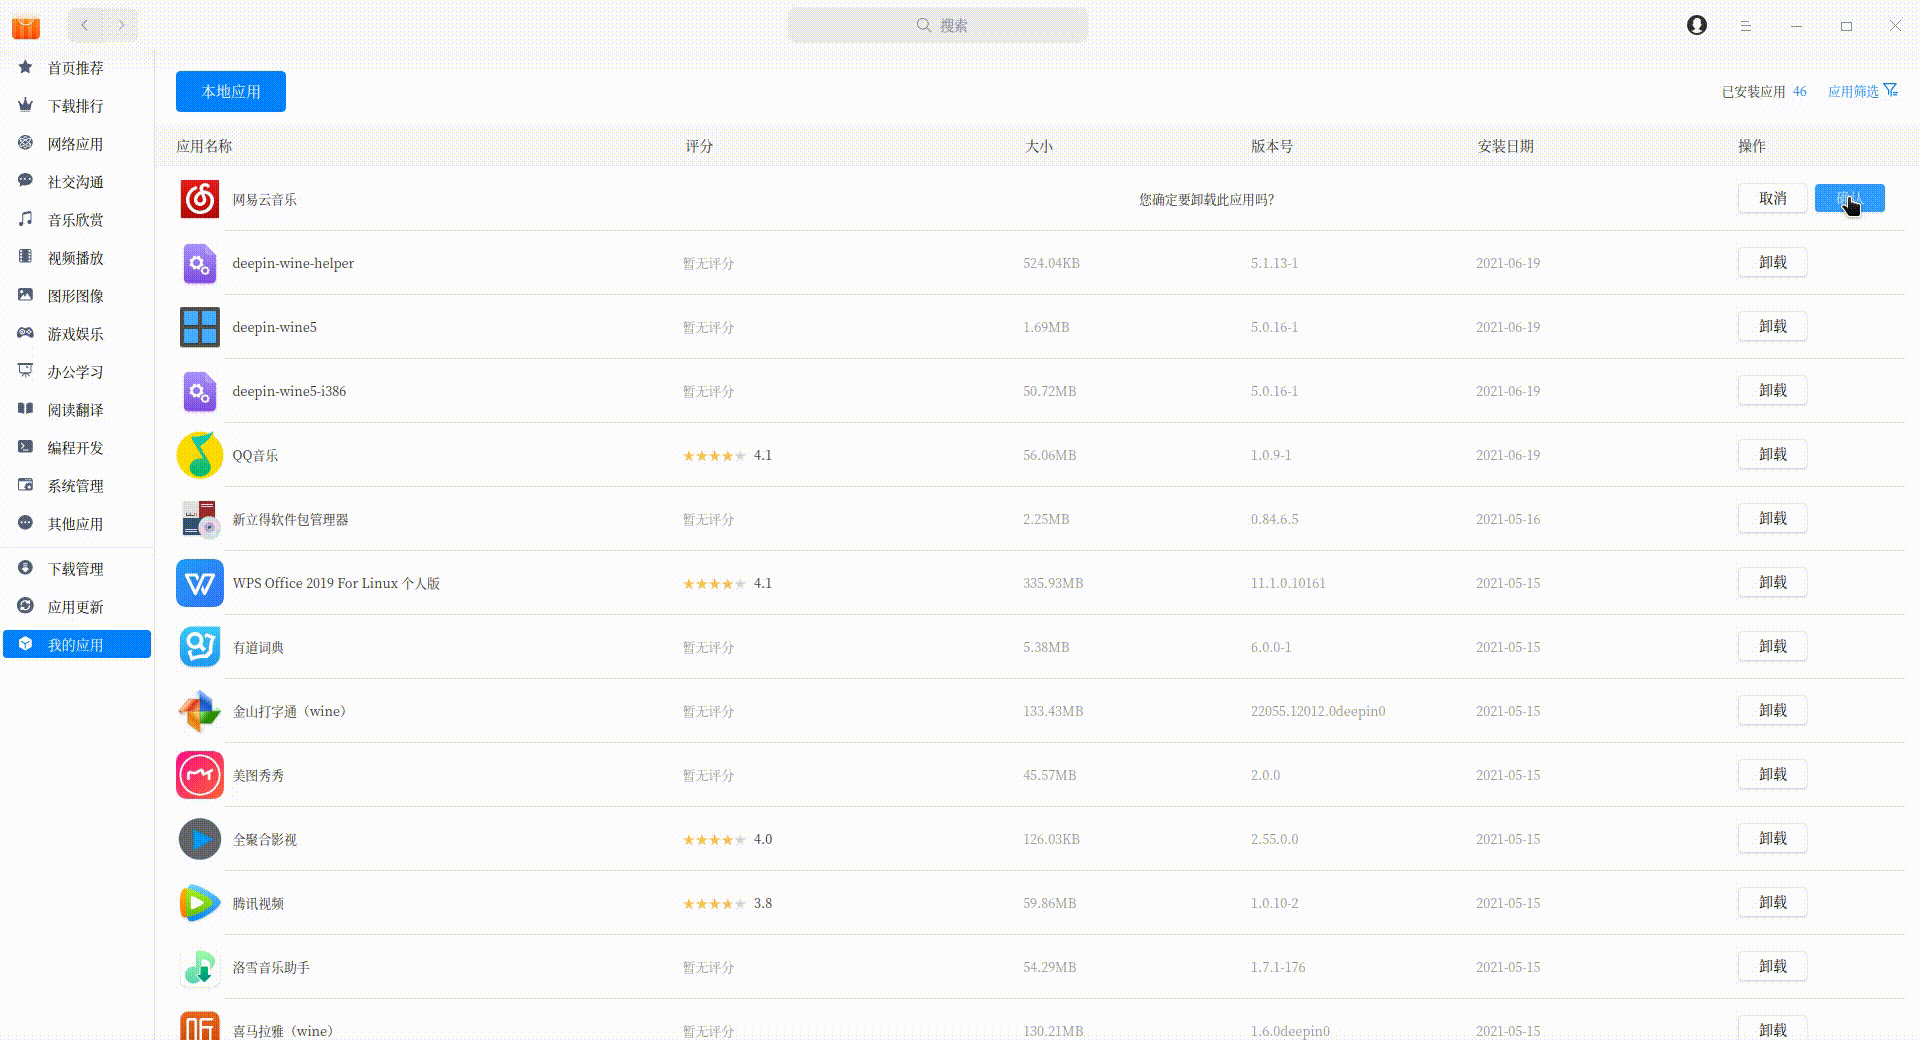Screen dimensions: 1920x1040
Task: Cancel uninstalling 网易云音乐 with 取消
Action: [1773, 198]
